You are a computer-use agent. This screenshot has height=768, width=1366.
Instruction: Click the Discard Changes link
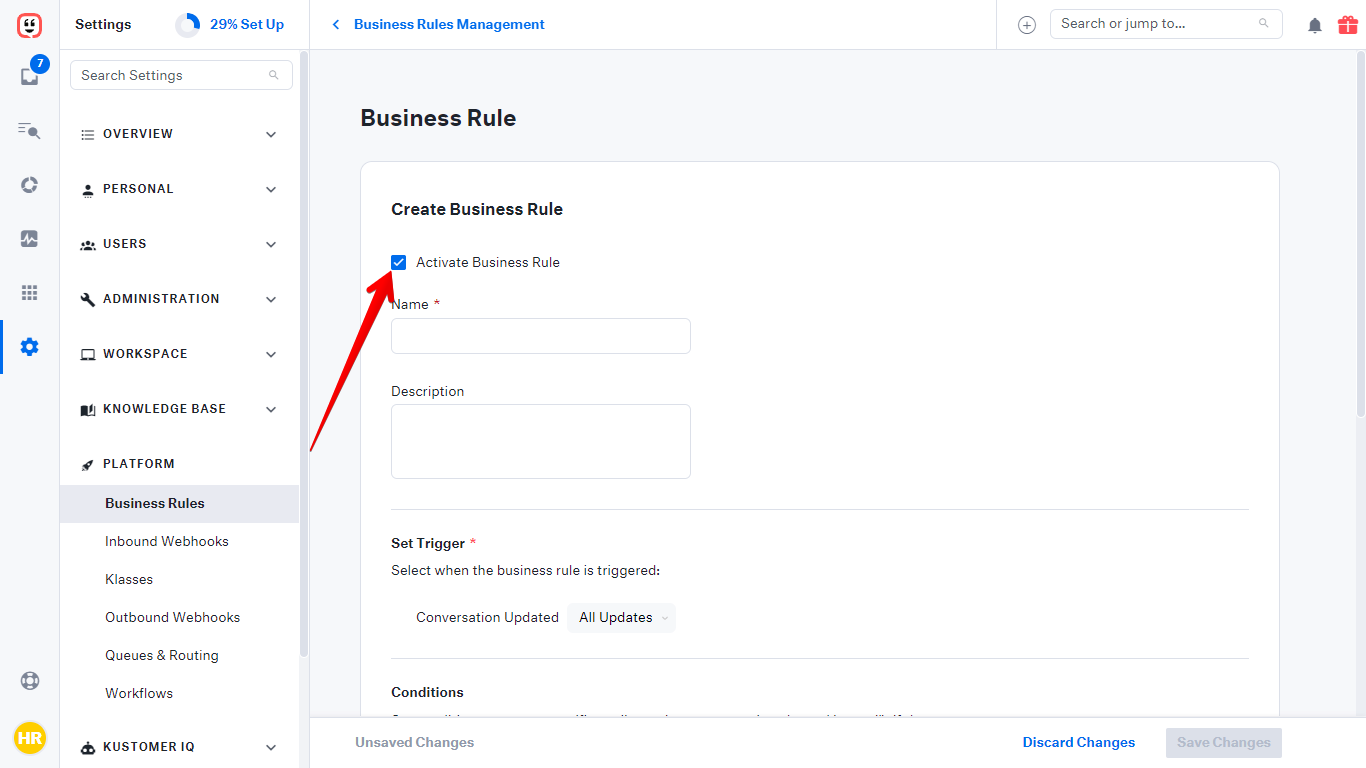pos(1078,742)
